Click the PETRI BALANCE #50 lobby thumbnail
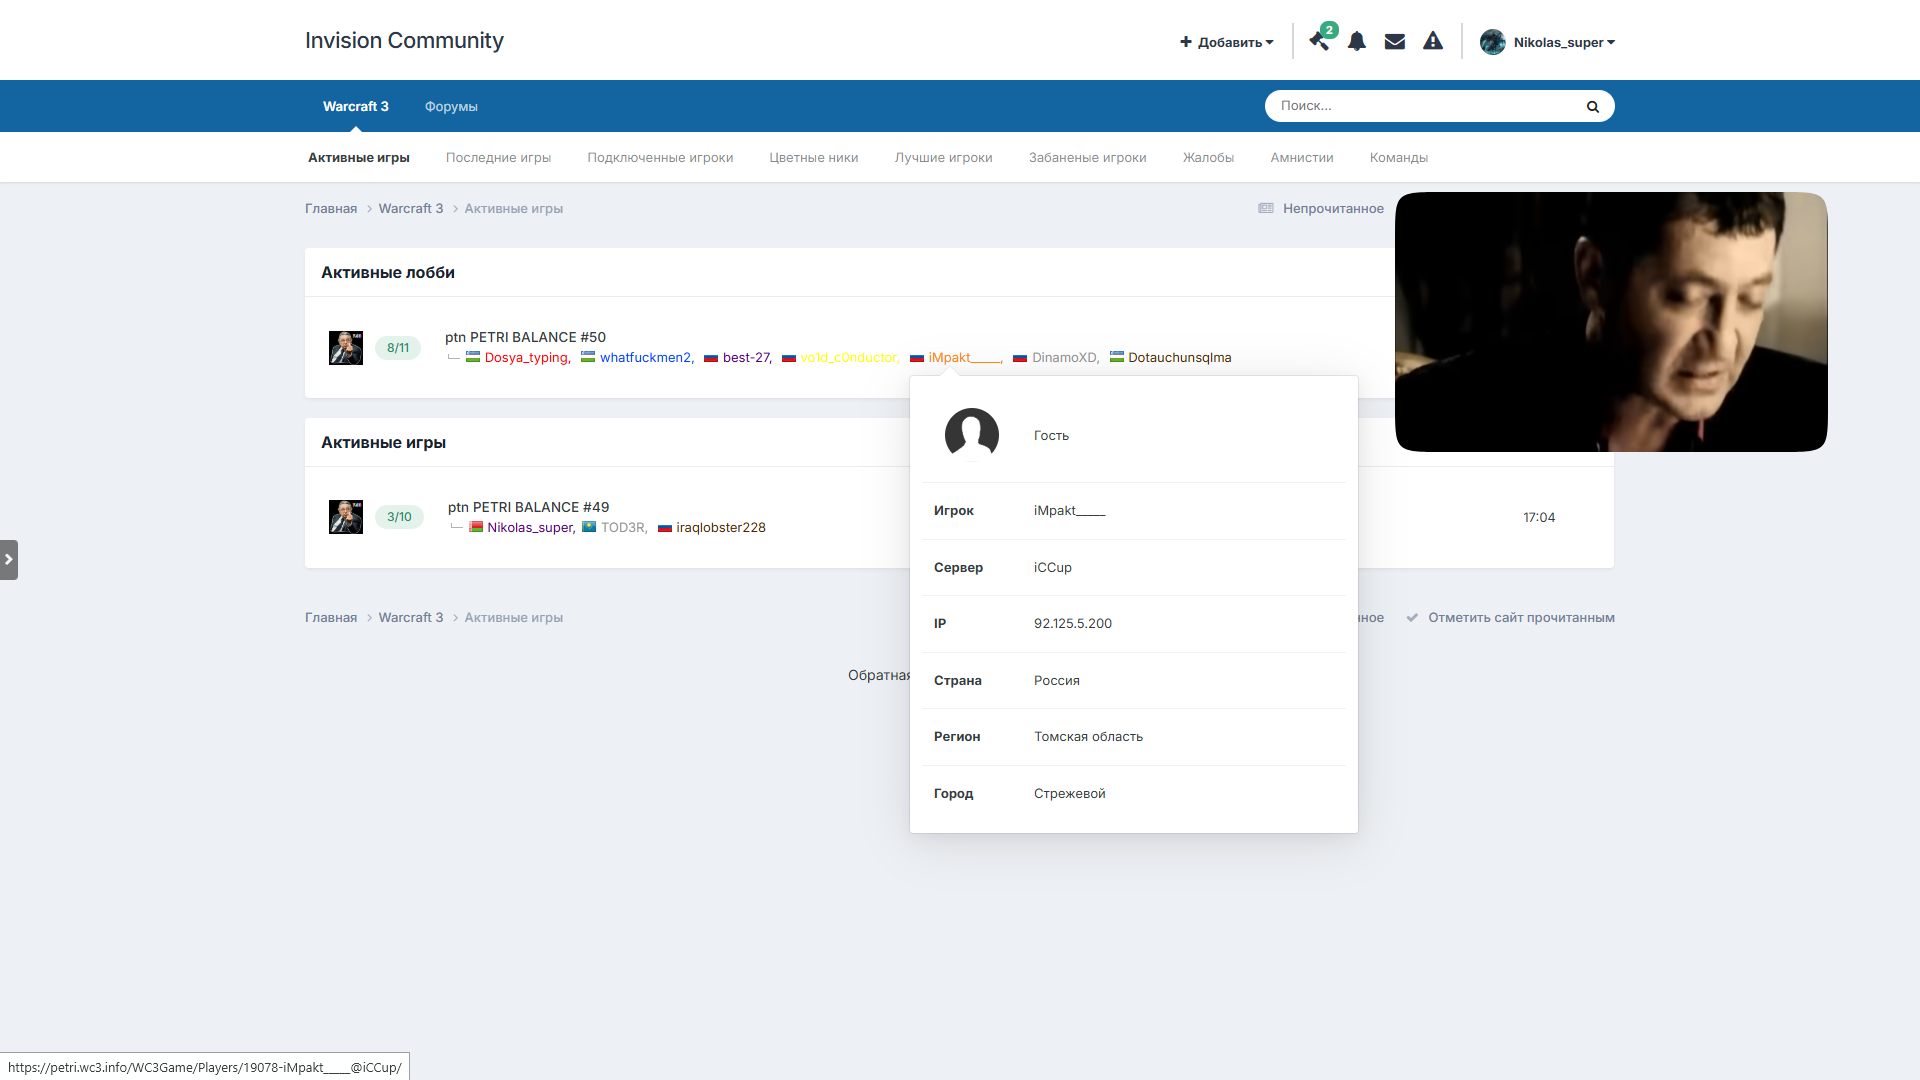The height and width of the screenshot is (1080, 1920). [x=346, y=348]
